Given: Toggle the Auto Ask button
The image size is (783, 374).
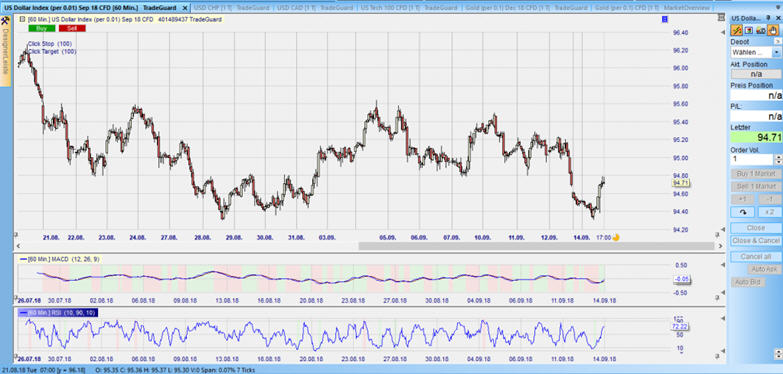Looking at the screenshot, I should coord(764,270).
